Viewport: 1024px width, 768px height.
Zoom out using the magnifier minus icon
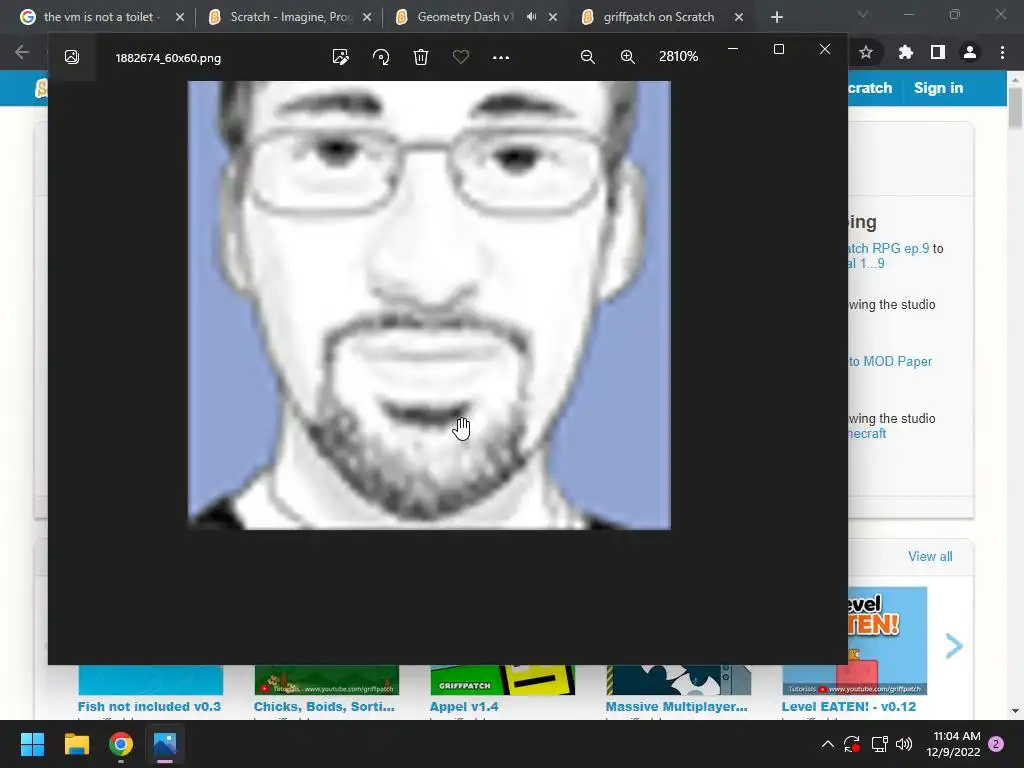click(588, 57)
